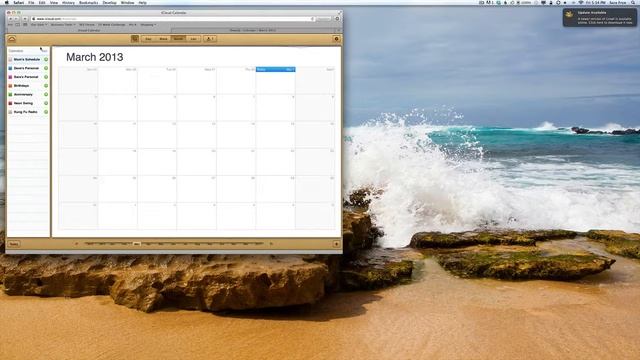
Task: Select the highlighted month on timeline strip
Action: [x=137, y=244]
